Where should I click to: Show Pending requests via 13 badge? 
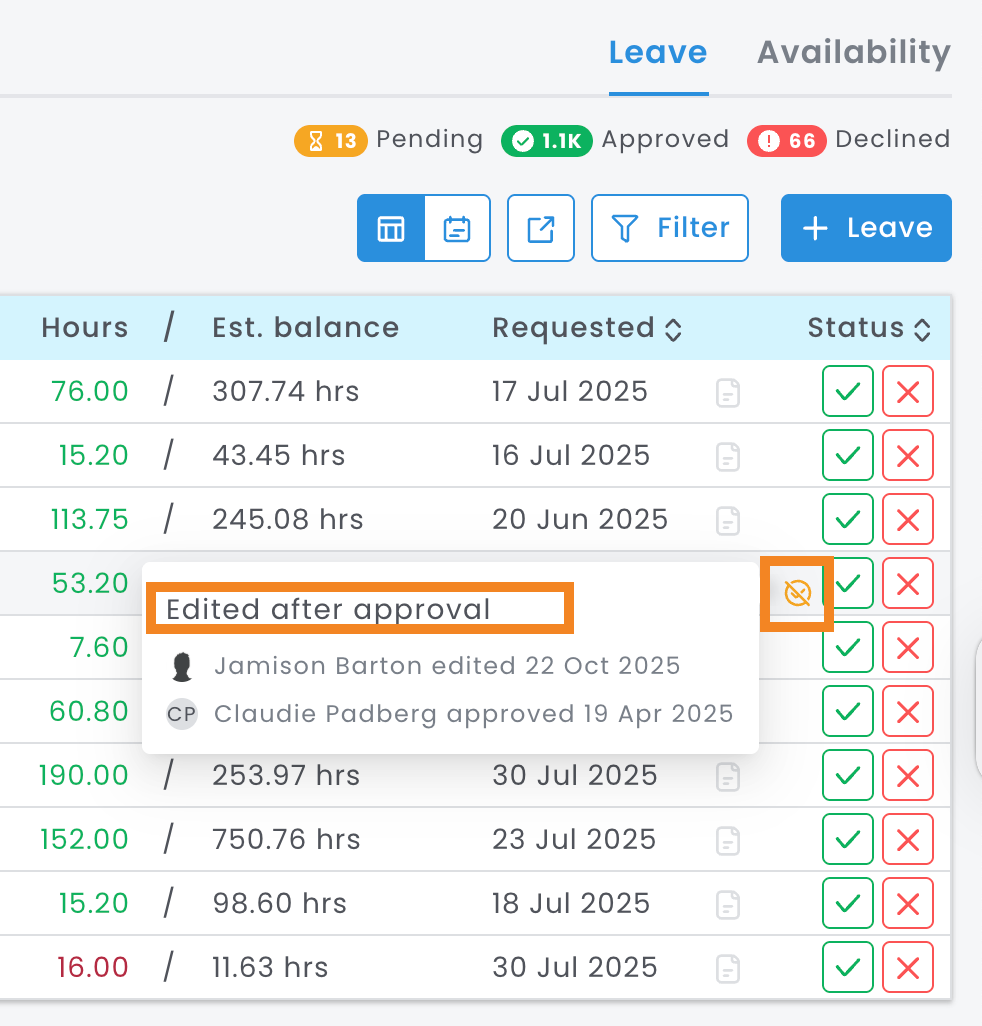point(331,140)
